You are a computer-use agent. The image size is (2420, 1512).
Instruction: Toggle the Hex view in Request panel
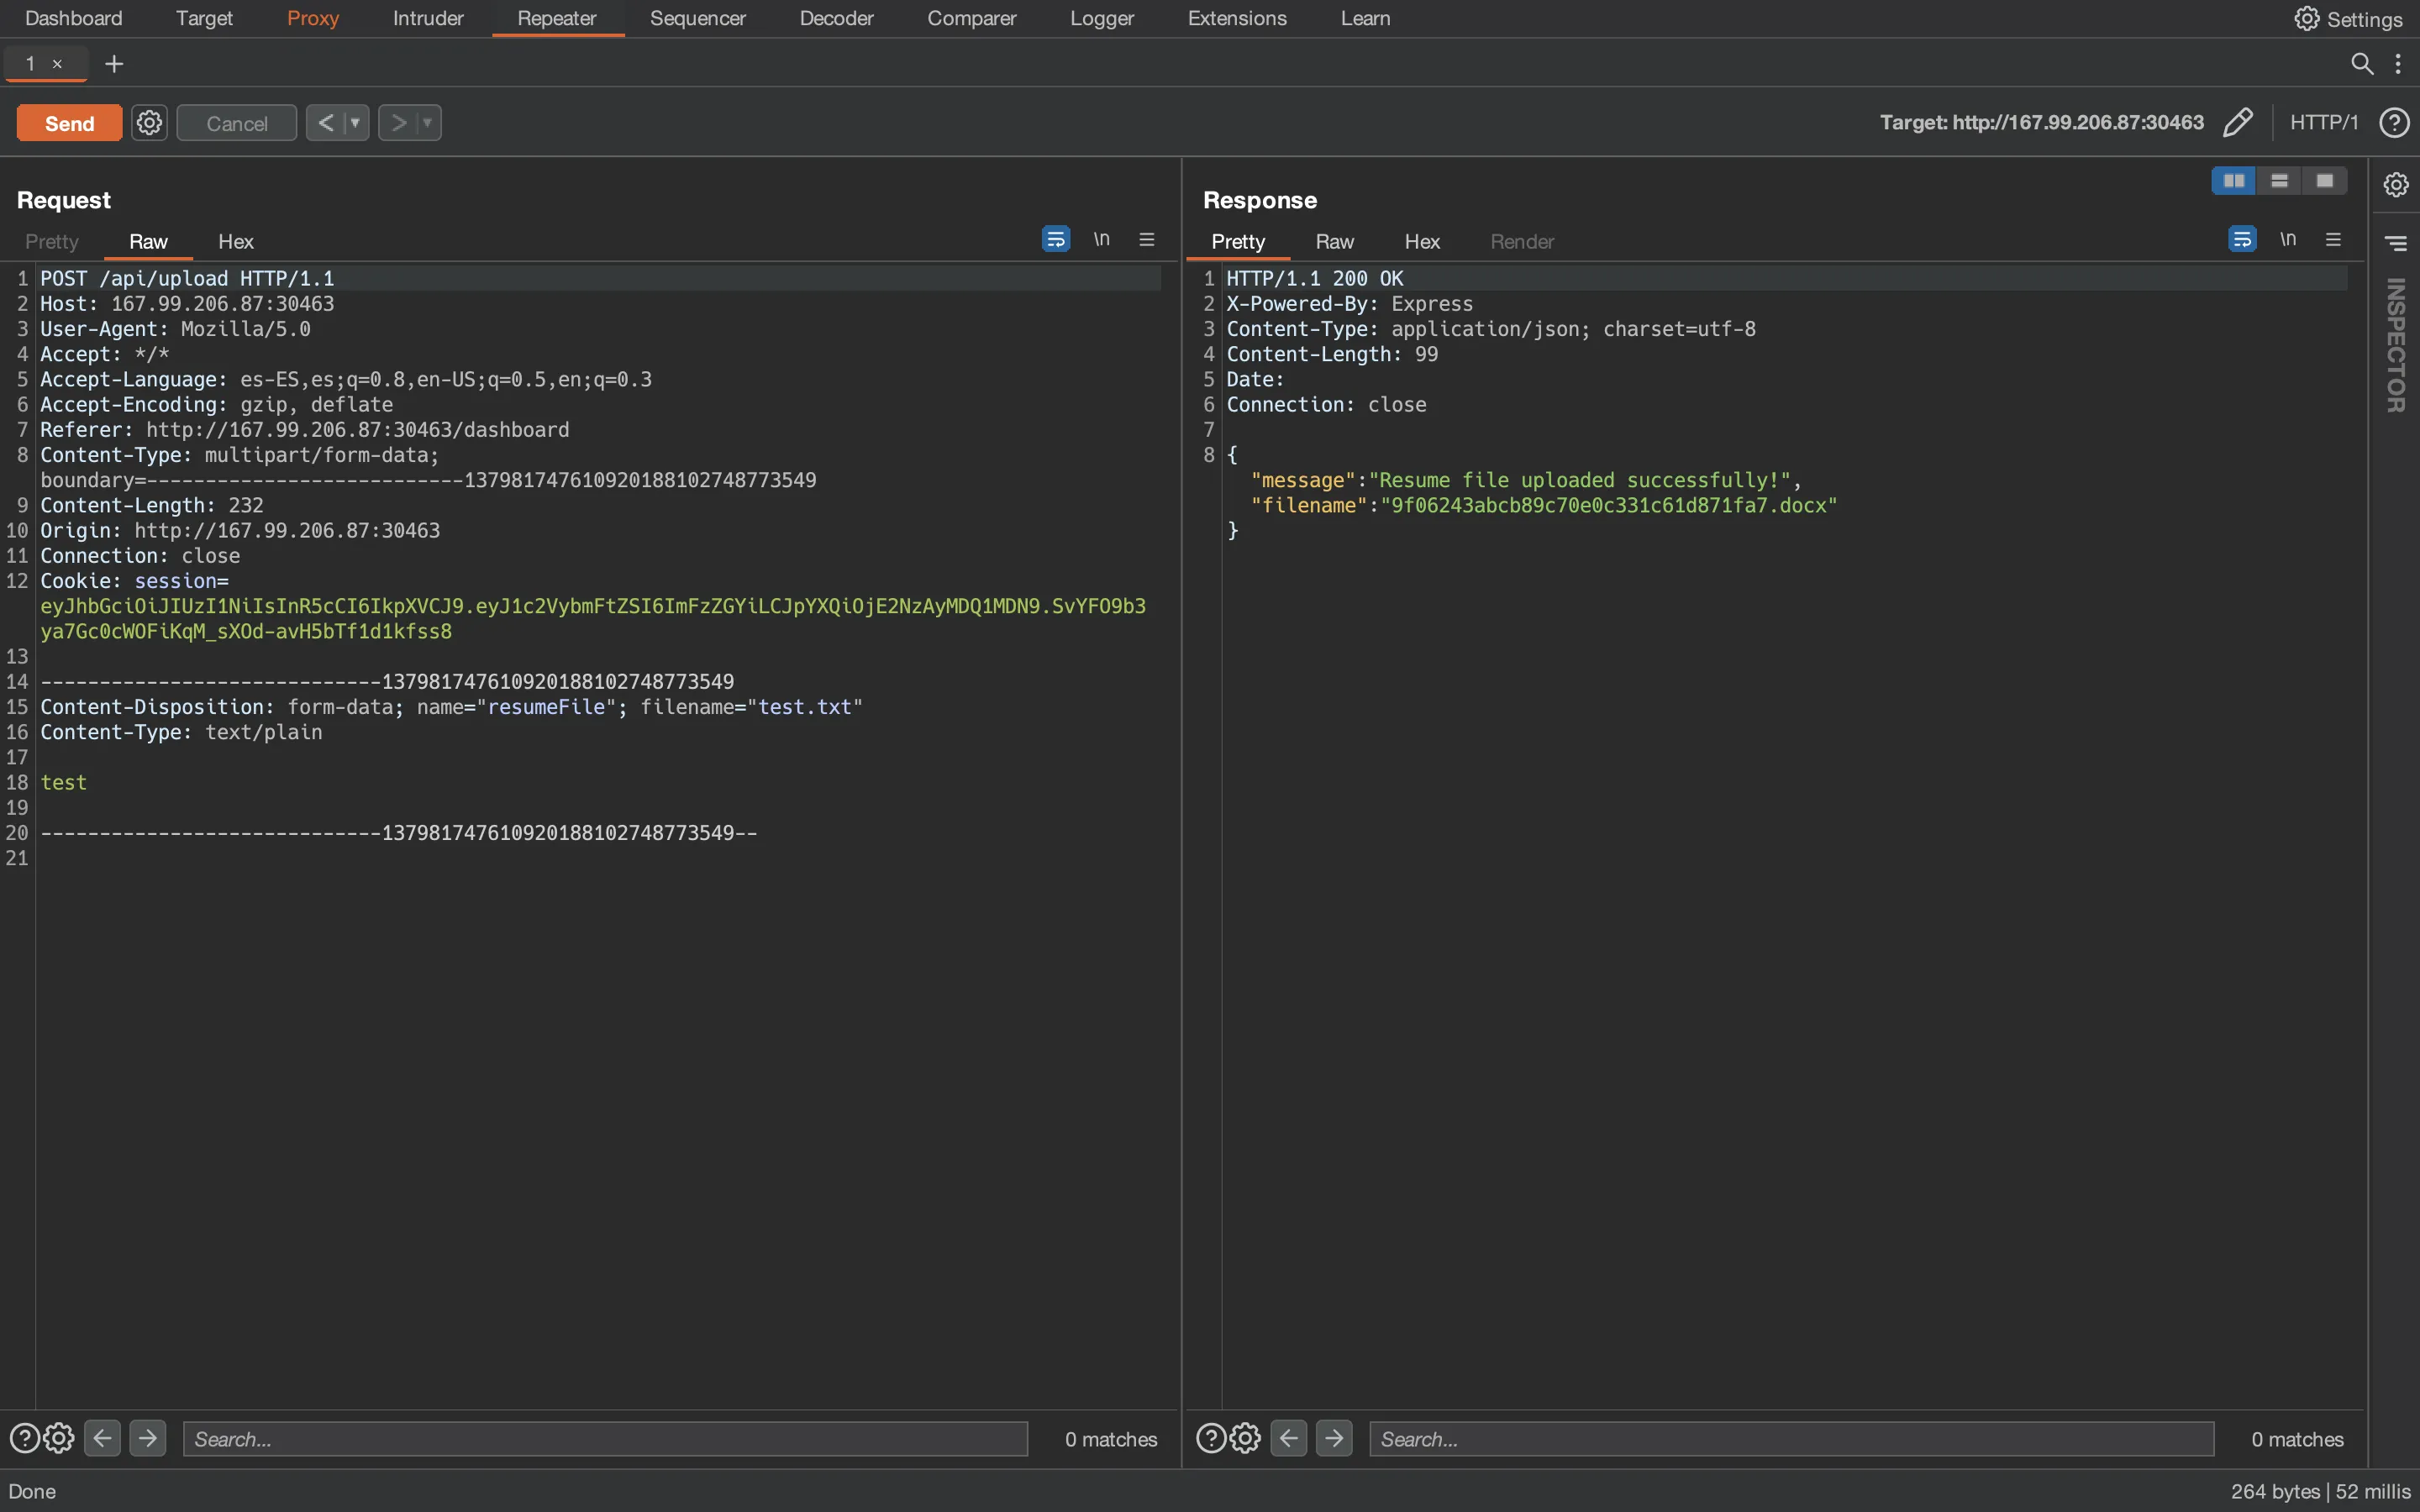point(235,240)
